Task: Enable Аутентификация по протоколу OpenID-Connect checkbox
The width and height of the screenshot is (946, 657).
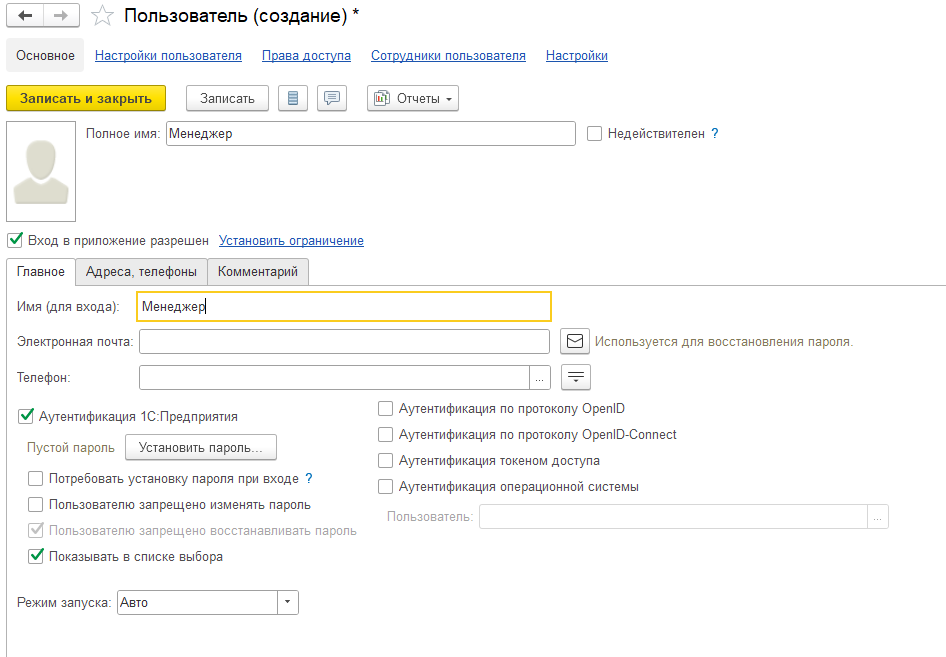Action: pos(386,434)
